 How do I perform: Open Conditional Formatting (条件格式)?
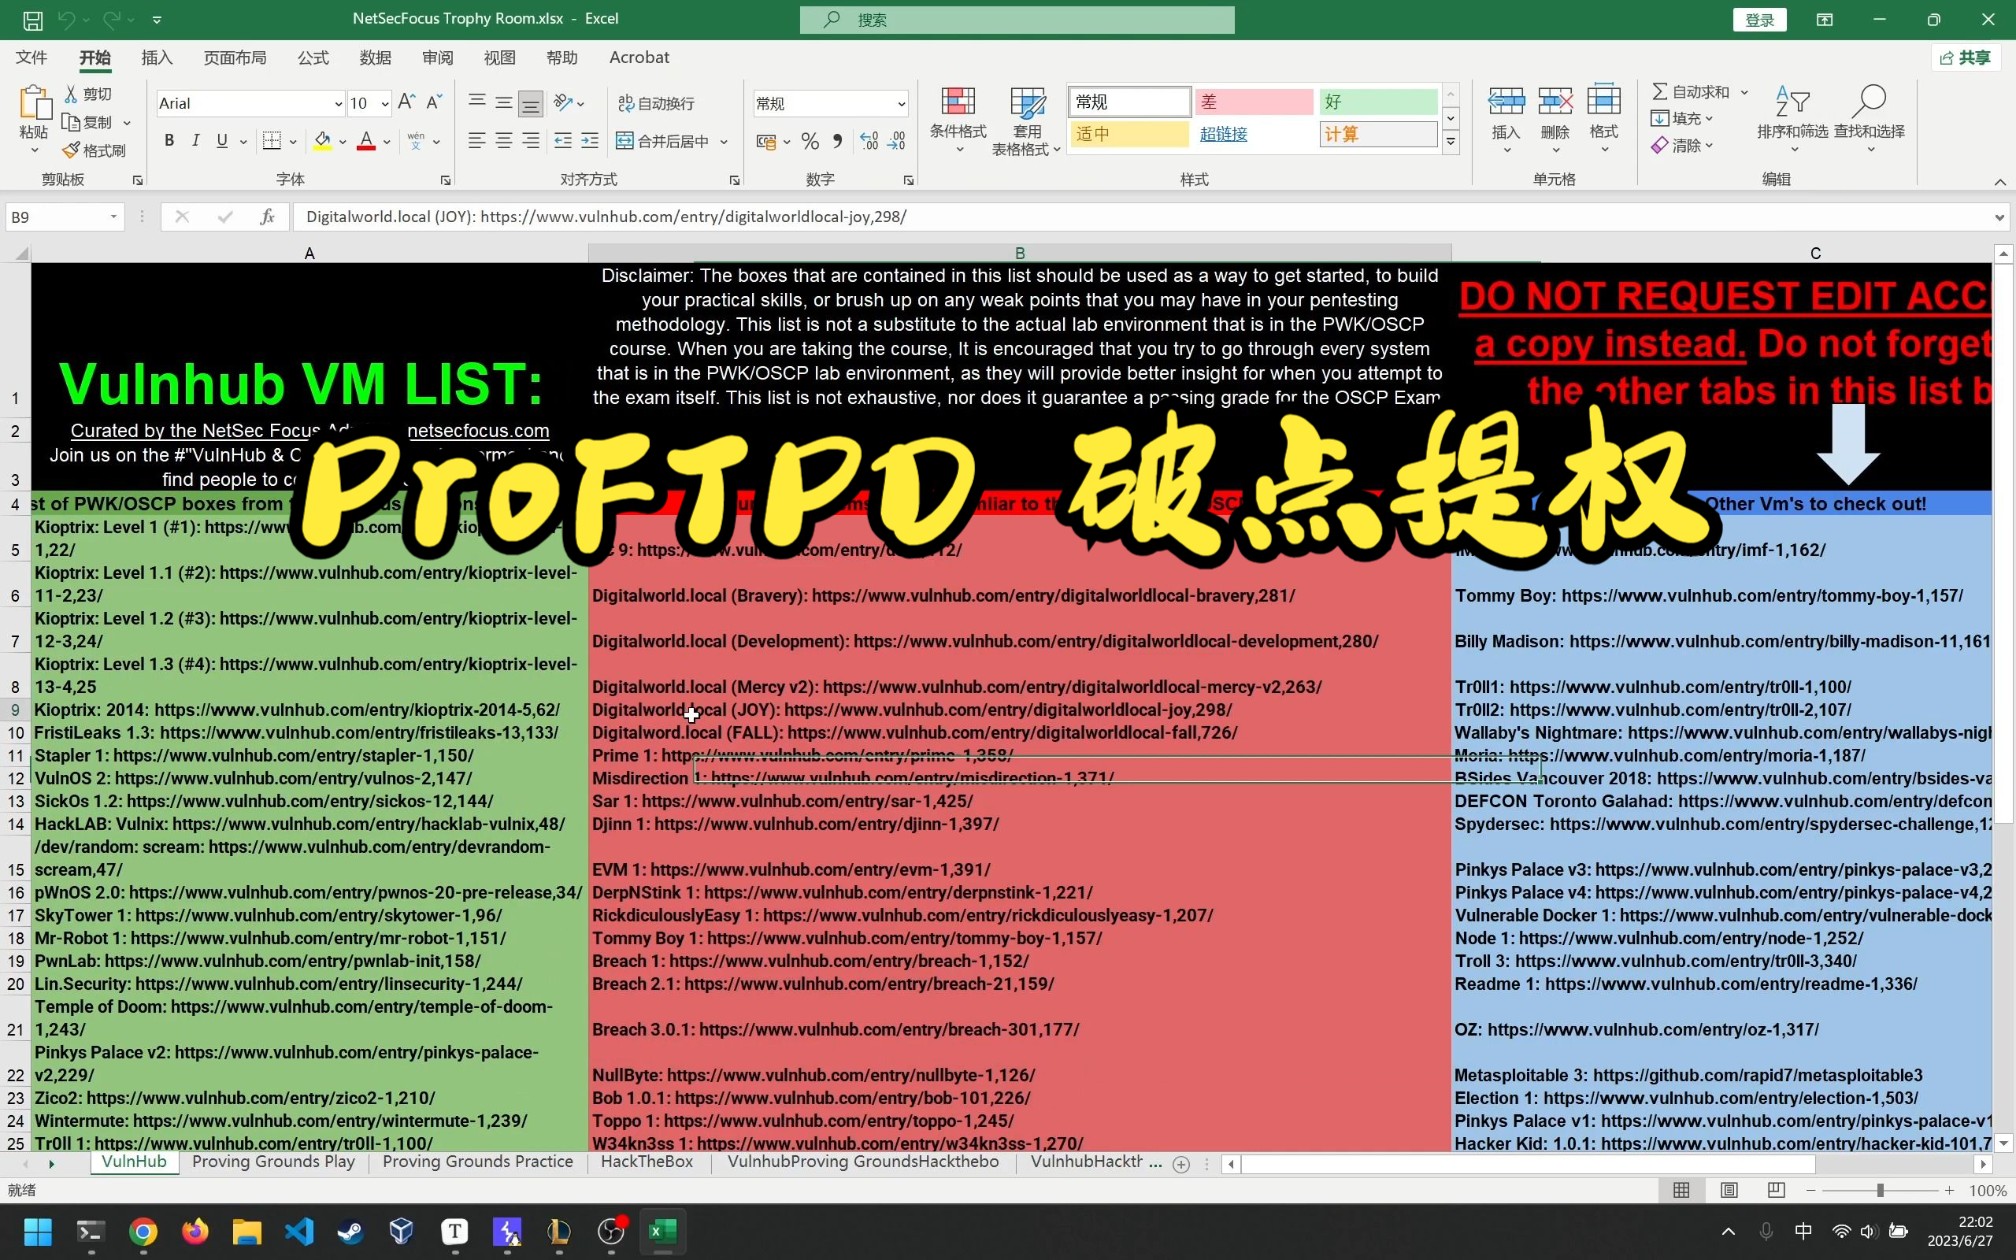[x=958, y=120]
